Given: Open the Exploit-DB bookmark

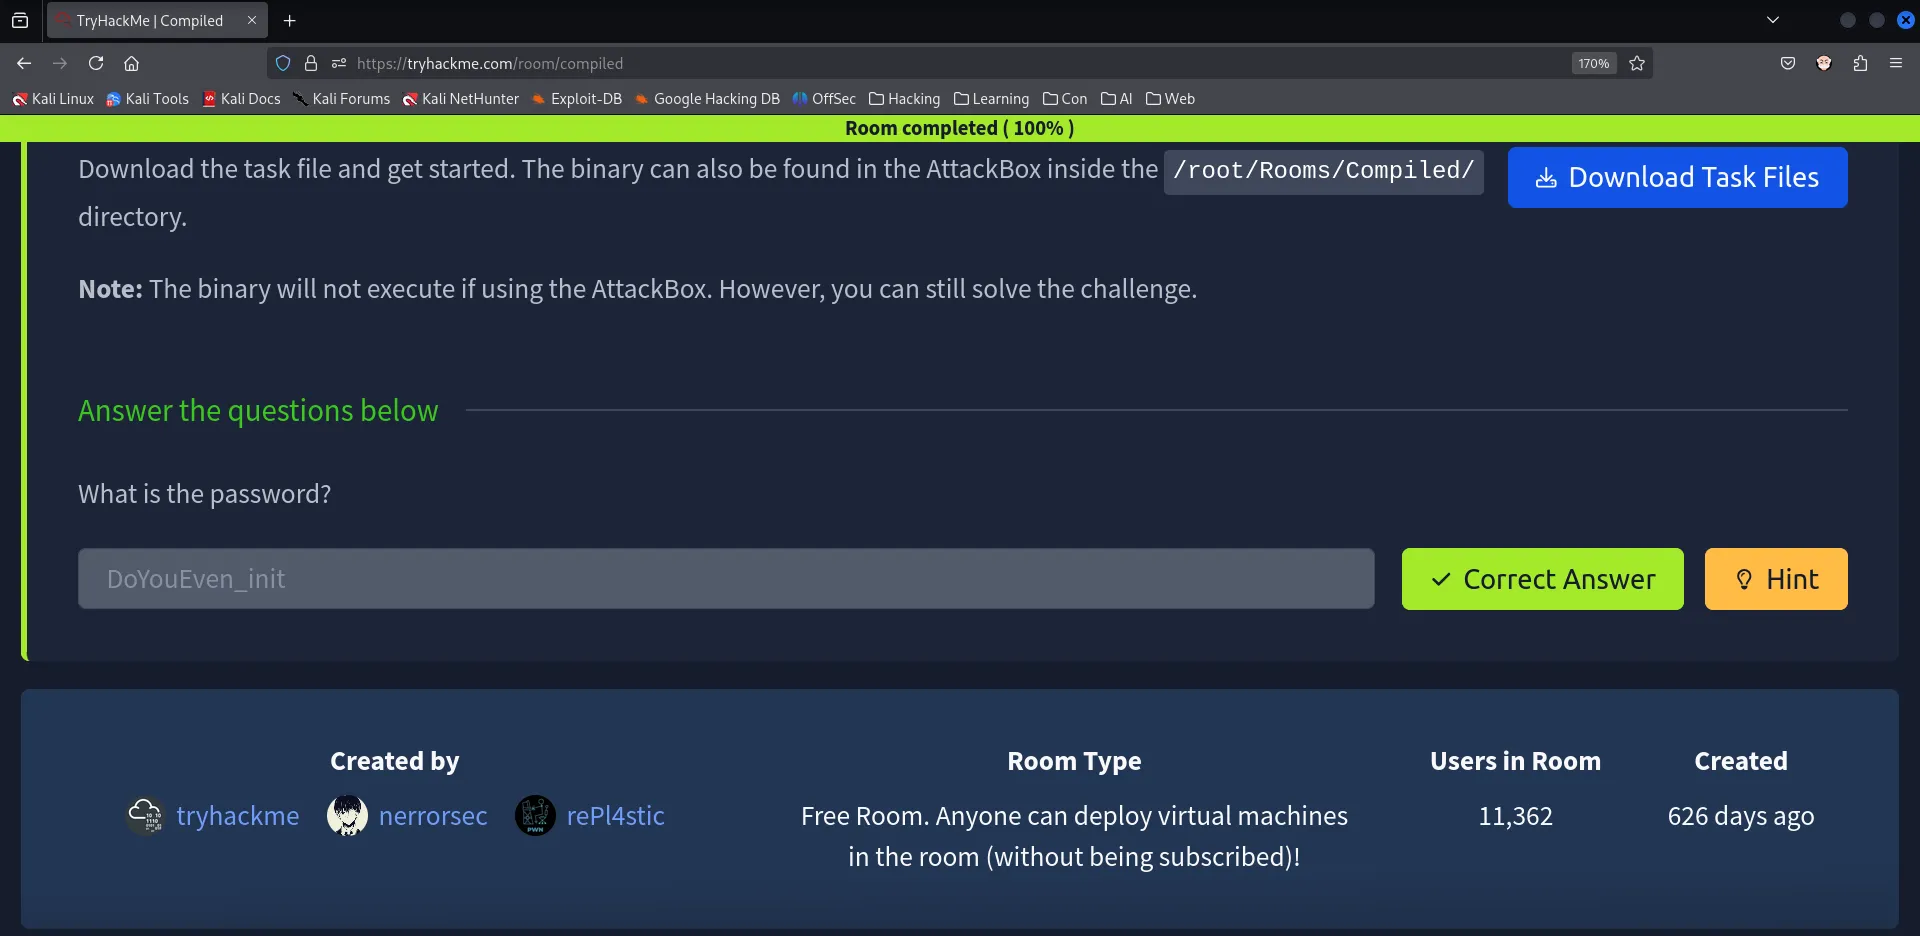Looking at the screenshot, I should click(577, 99).
